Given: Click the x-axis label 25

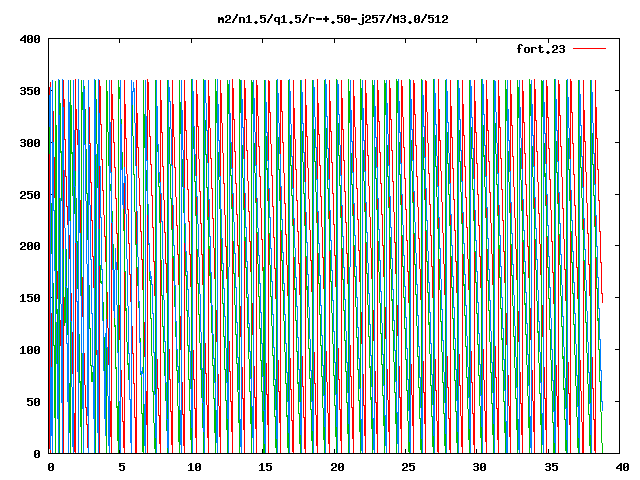Looking at the screenshot, I should 408,467.
